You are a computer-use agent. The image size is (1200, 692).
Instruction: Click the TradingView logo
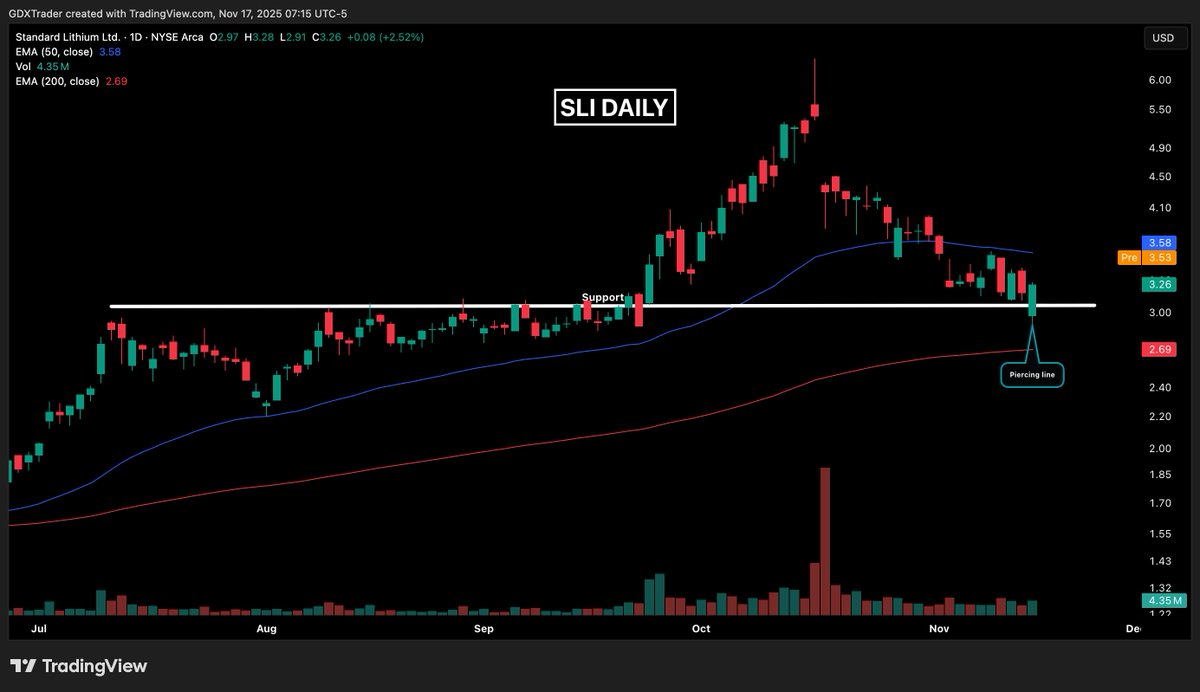click(x=79, y=666)
